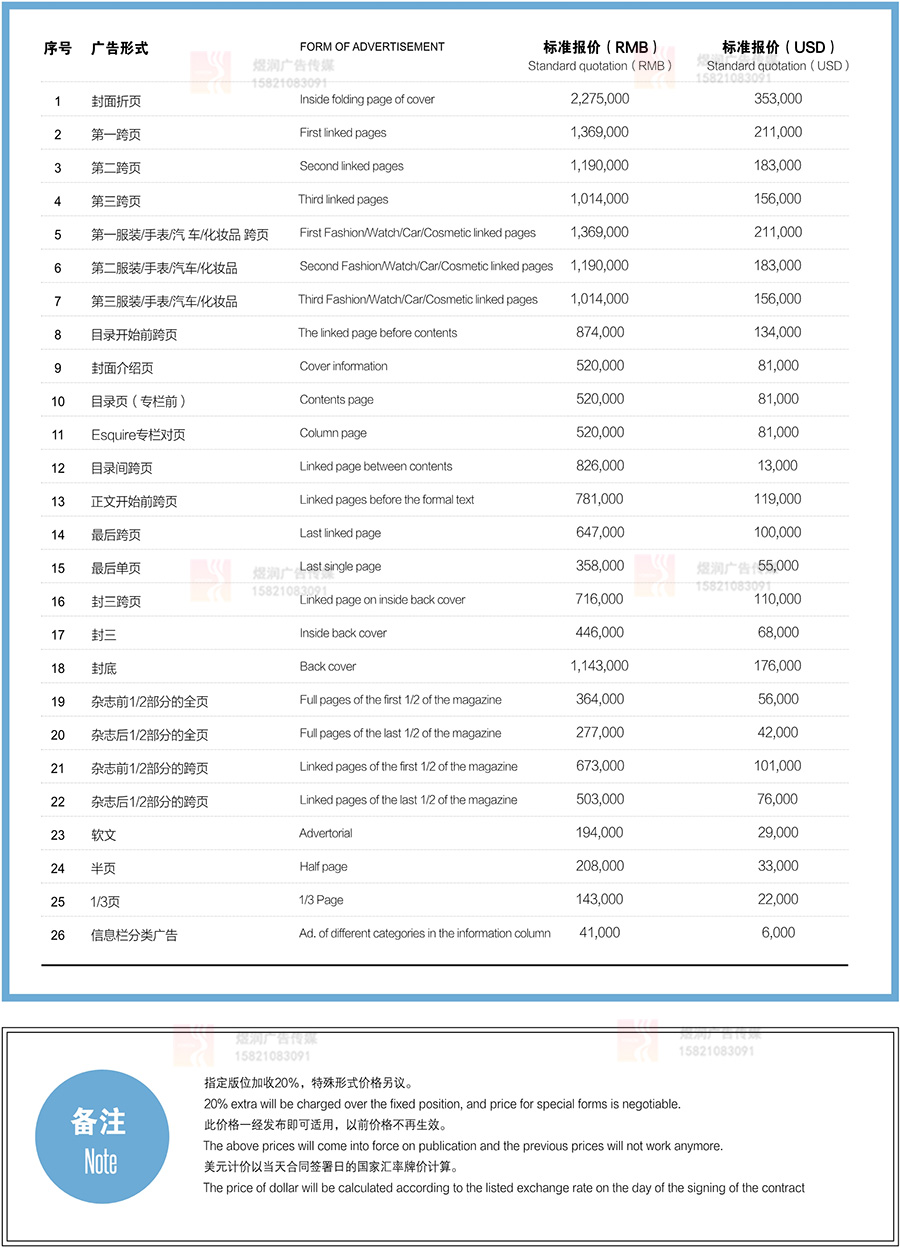
Task: Select the Cover information row text
Action: 343,366
